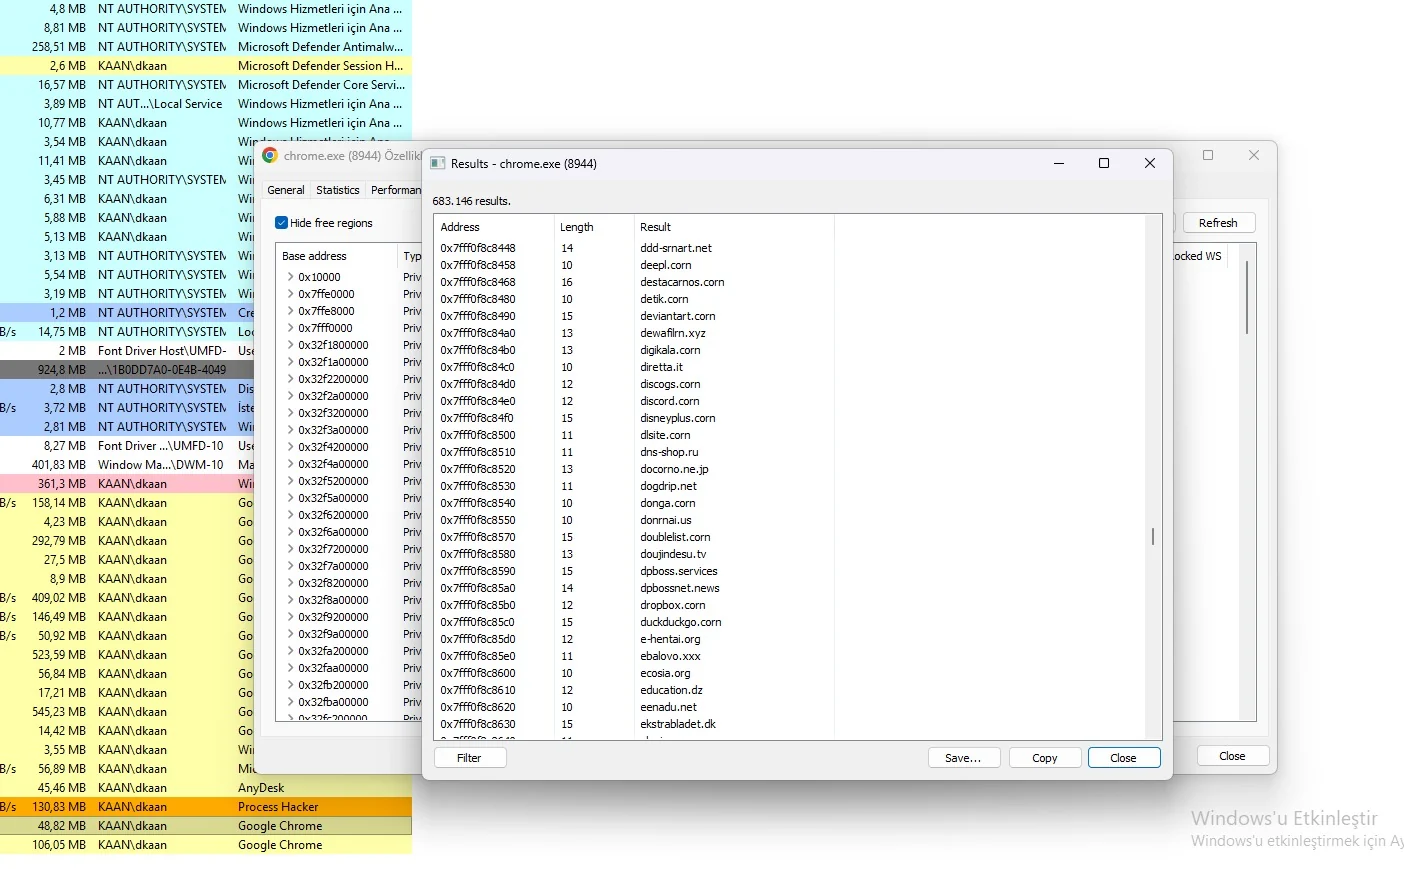The height and width of the screenshot is (869, 1404).
Task: Expand the 0x32f1800000 memory region
Action: [x=290, y=345]
